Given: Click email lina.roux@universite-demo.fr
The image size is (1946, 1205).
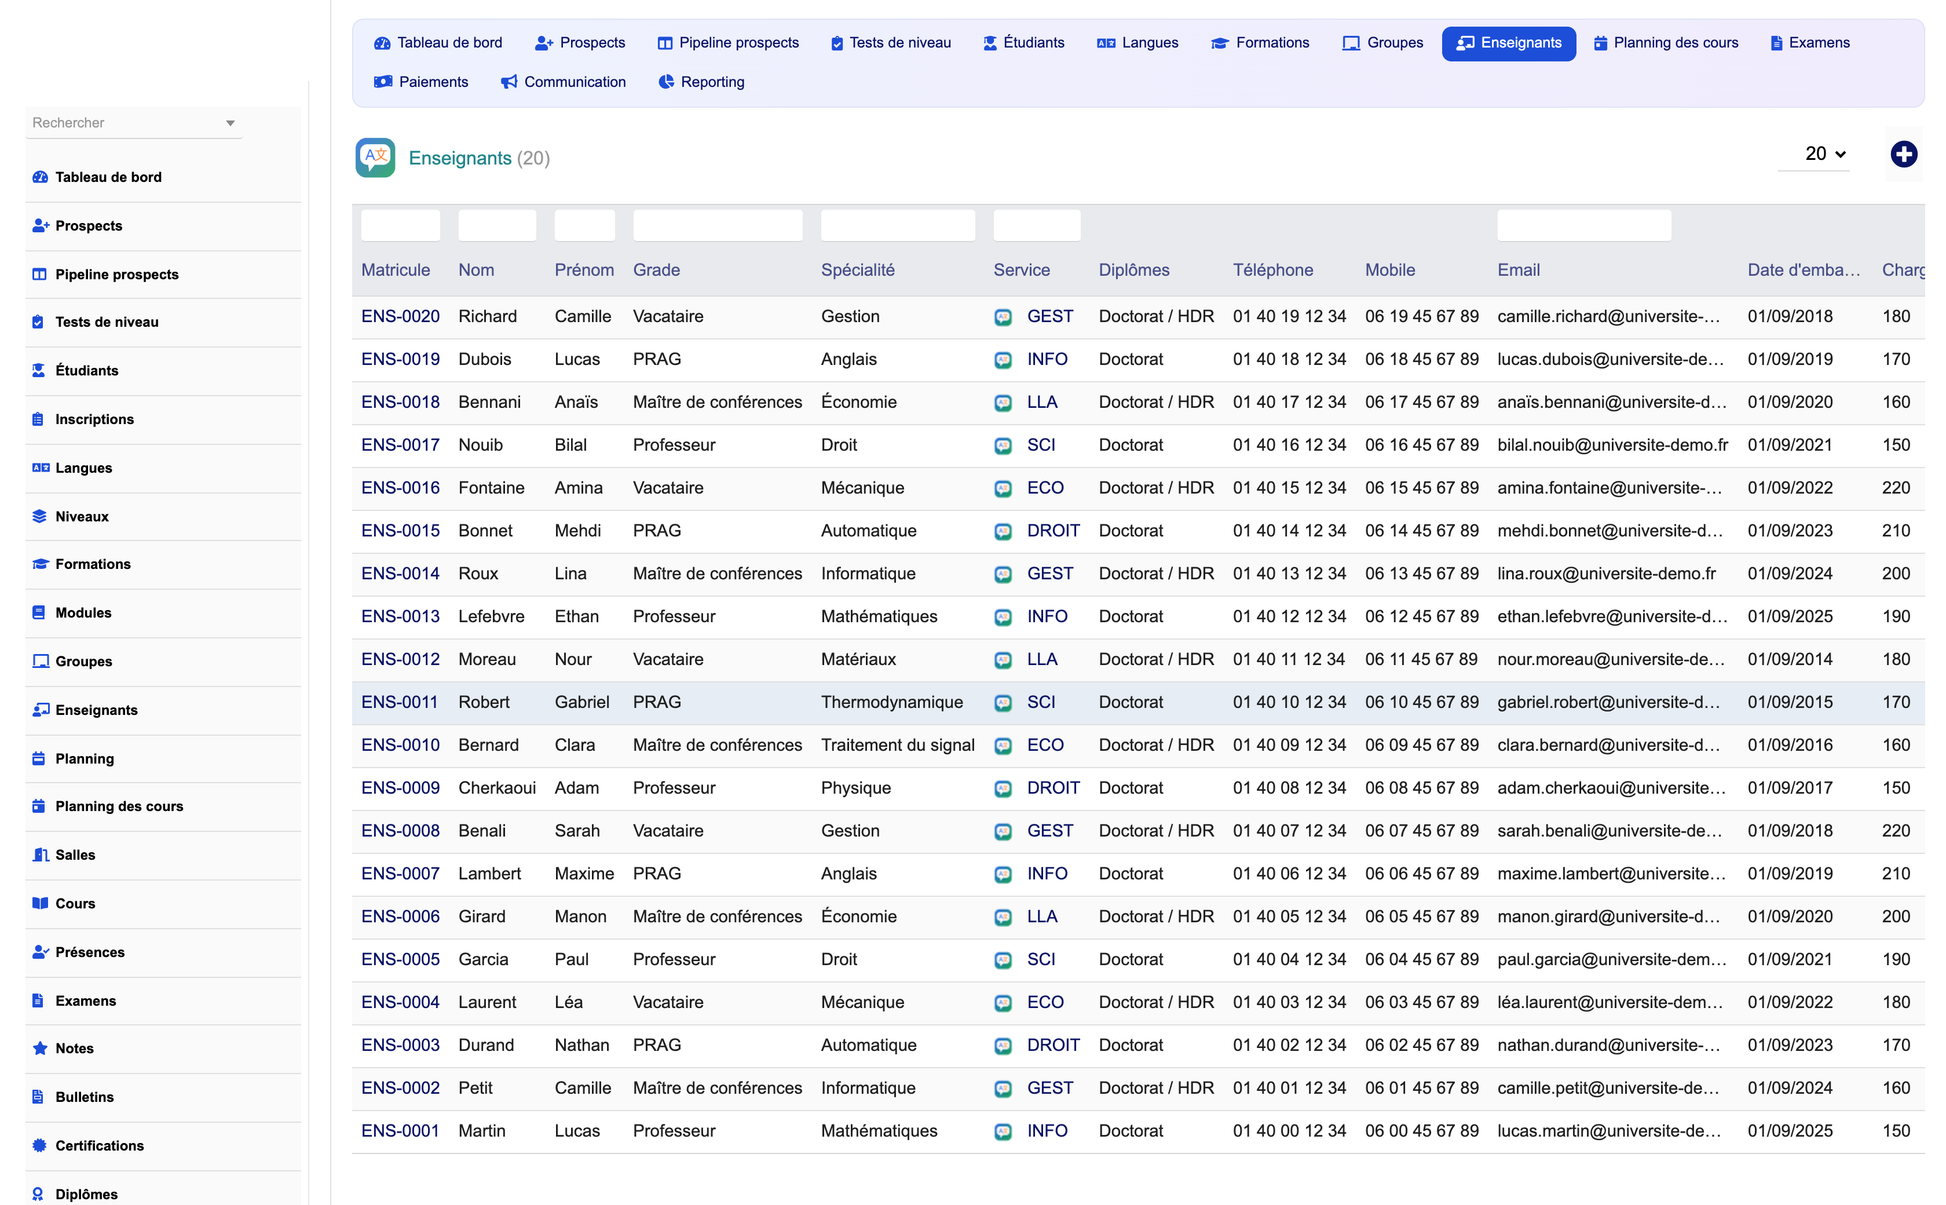Looking at the screenshot, I should pyautogui.click(x=1606, y=574).
